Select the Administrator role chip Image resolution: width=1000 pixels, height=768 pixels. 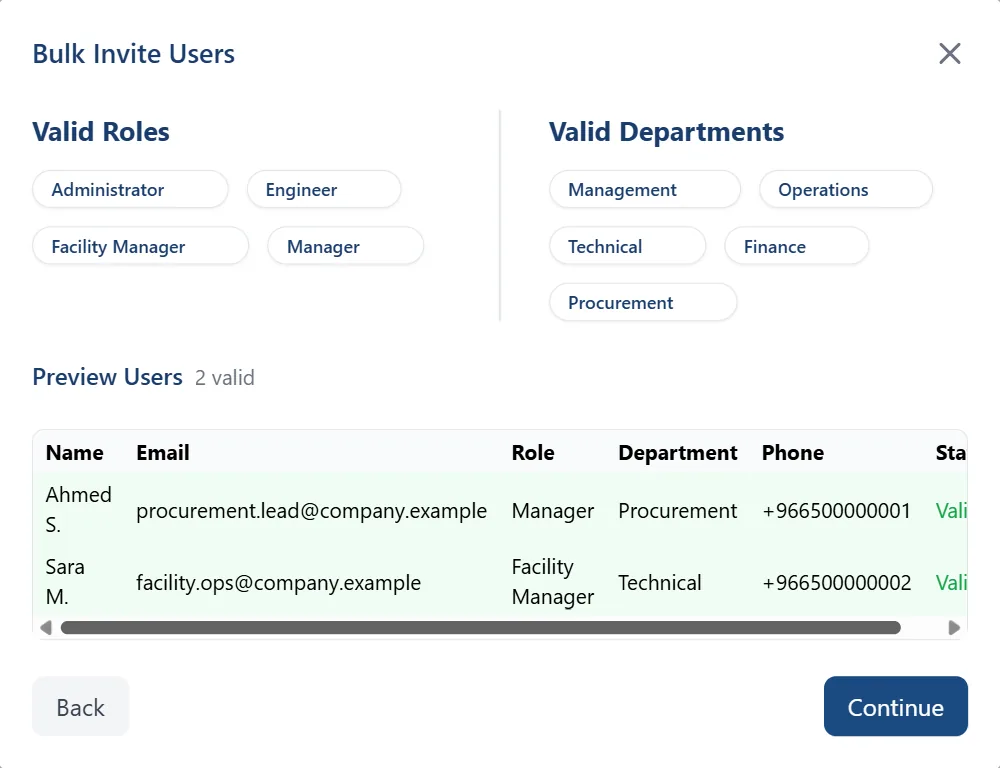coord(130,189)
